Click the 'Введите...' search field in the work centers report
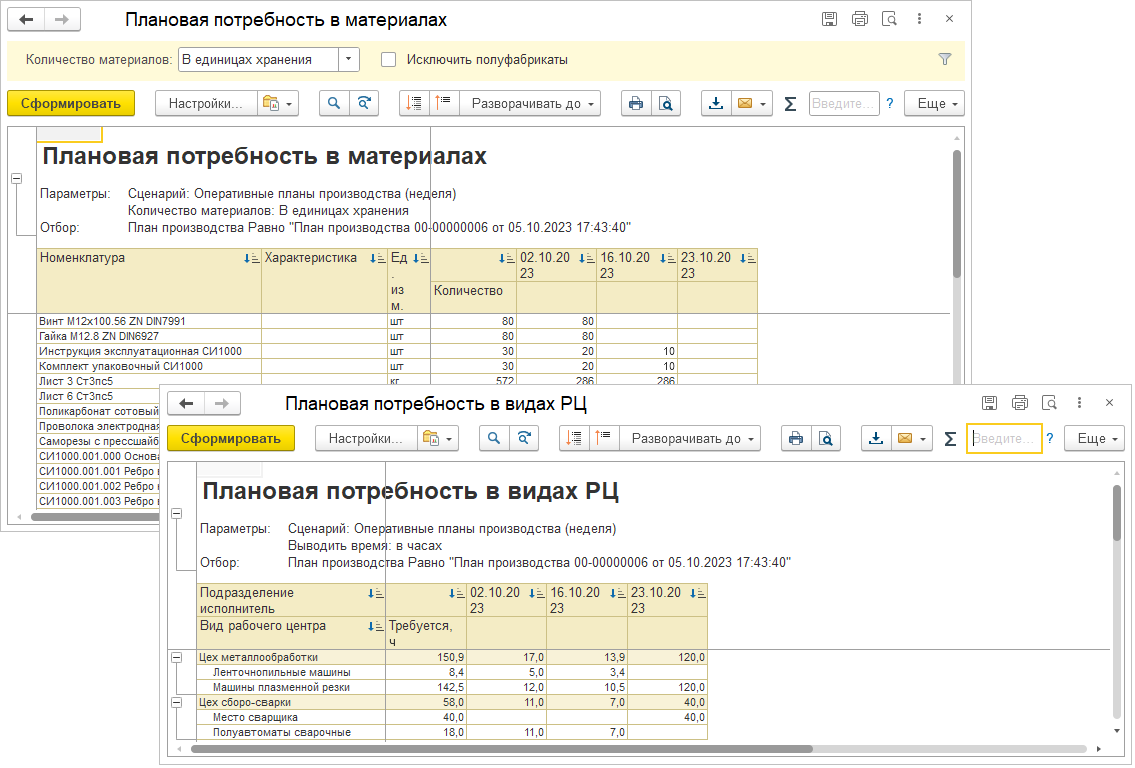This screenshot has width=1135, height=768. click(x=1003, y=438)
